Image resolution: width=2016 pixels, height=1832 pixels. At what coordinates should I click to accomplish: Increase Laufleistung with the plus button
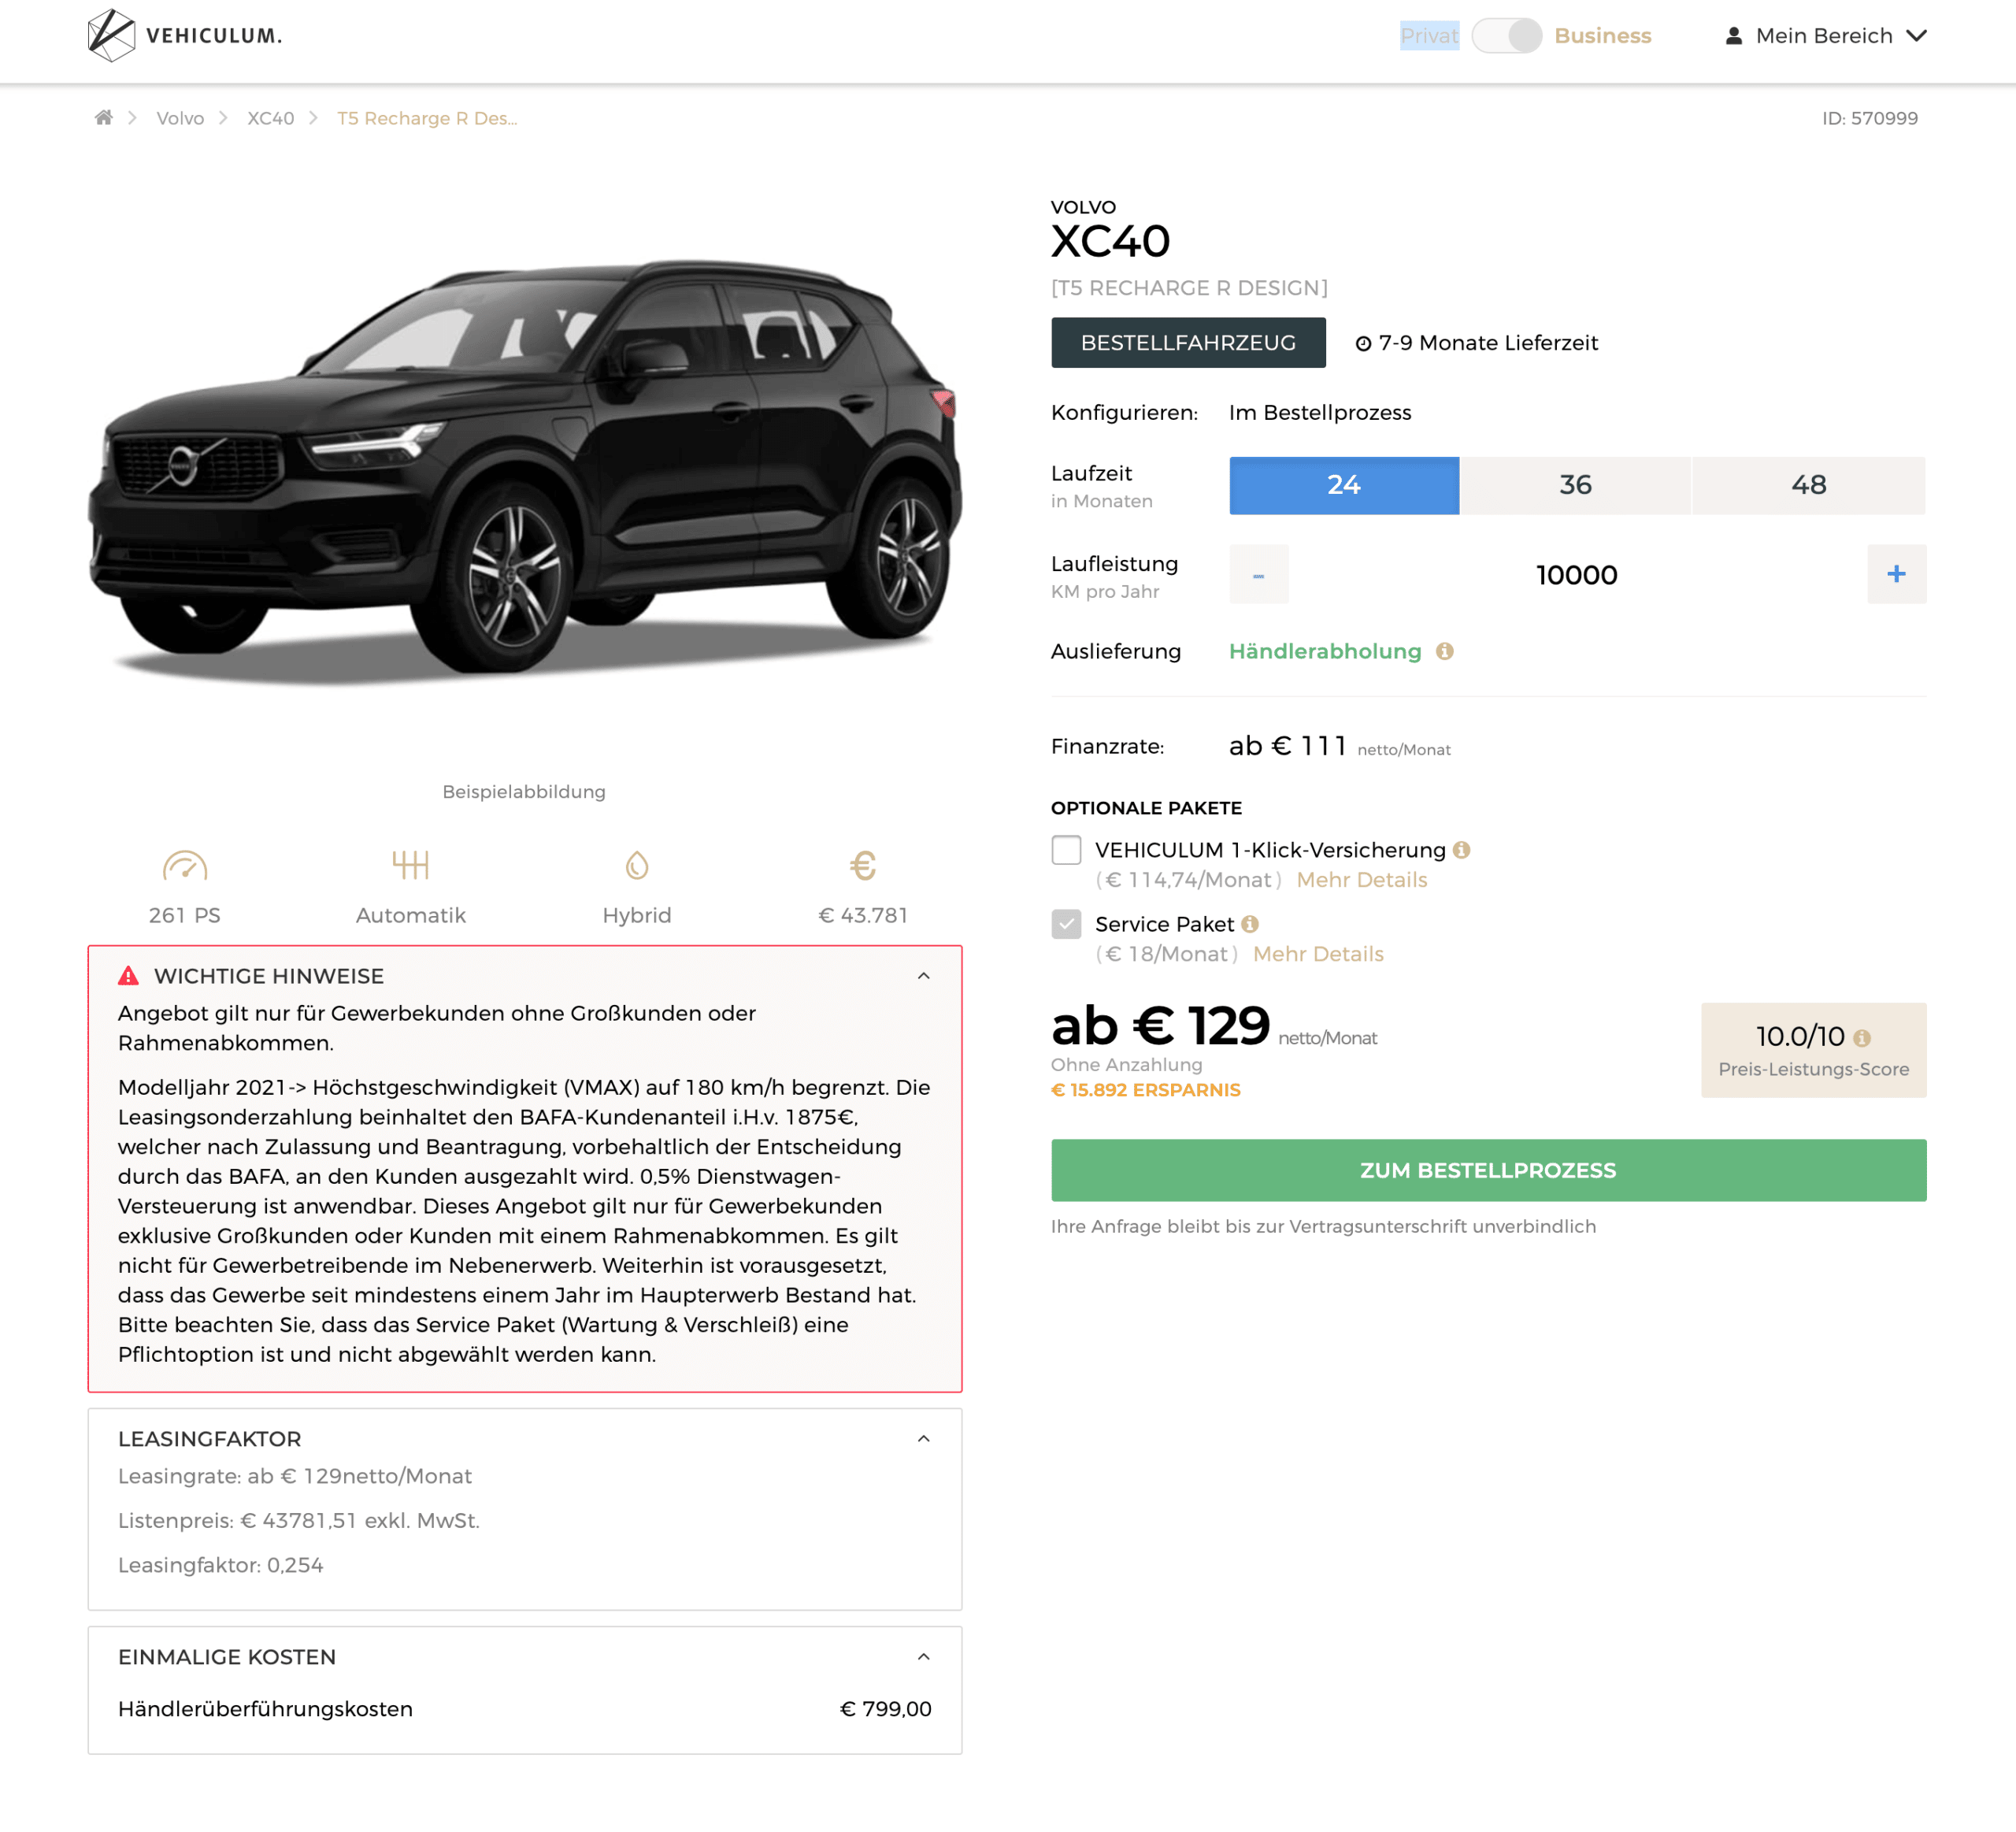[x=1896, y=574]
